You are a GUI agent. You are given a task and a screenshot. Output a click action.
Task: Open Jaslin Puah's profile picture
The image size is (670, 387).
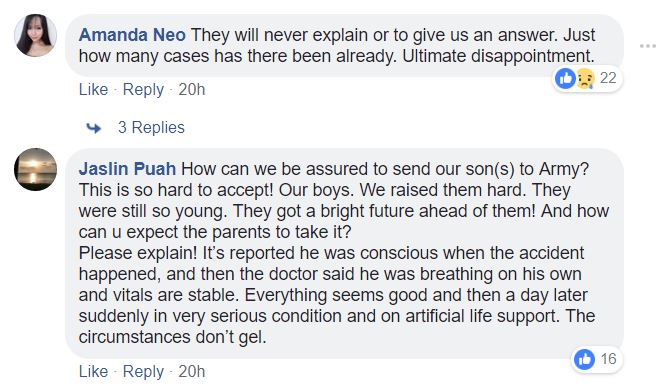[x=35, y=169]
